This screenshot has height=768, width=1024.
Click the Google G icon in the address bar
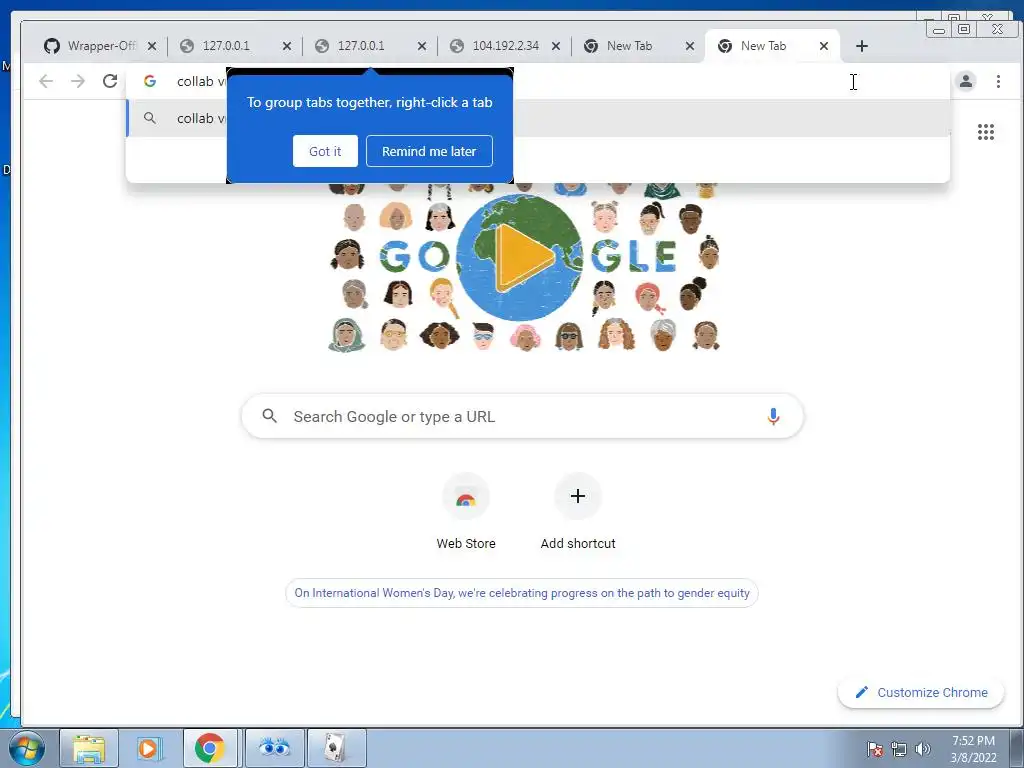click(150, 81)
